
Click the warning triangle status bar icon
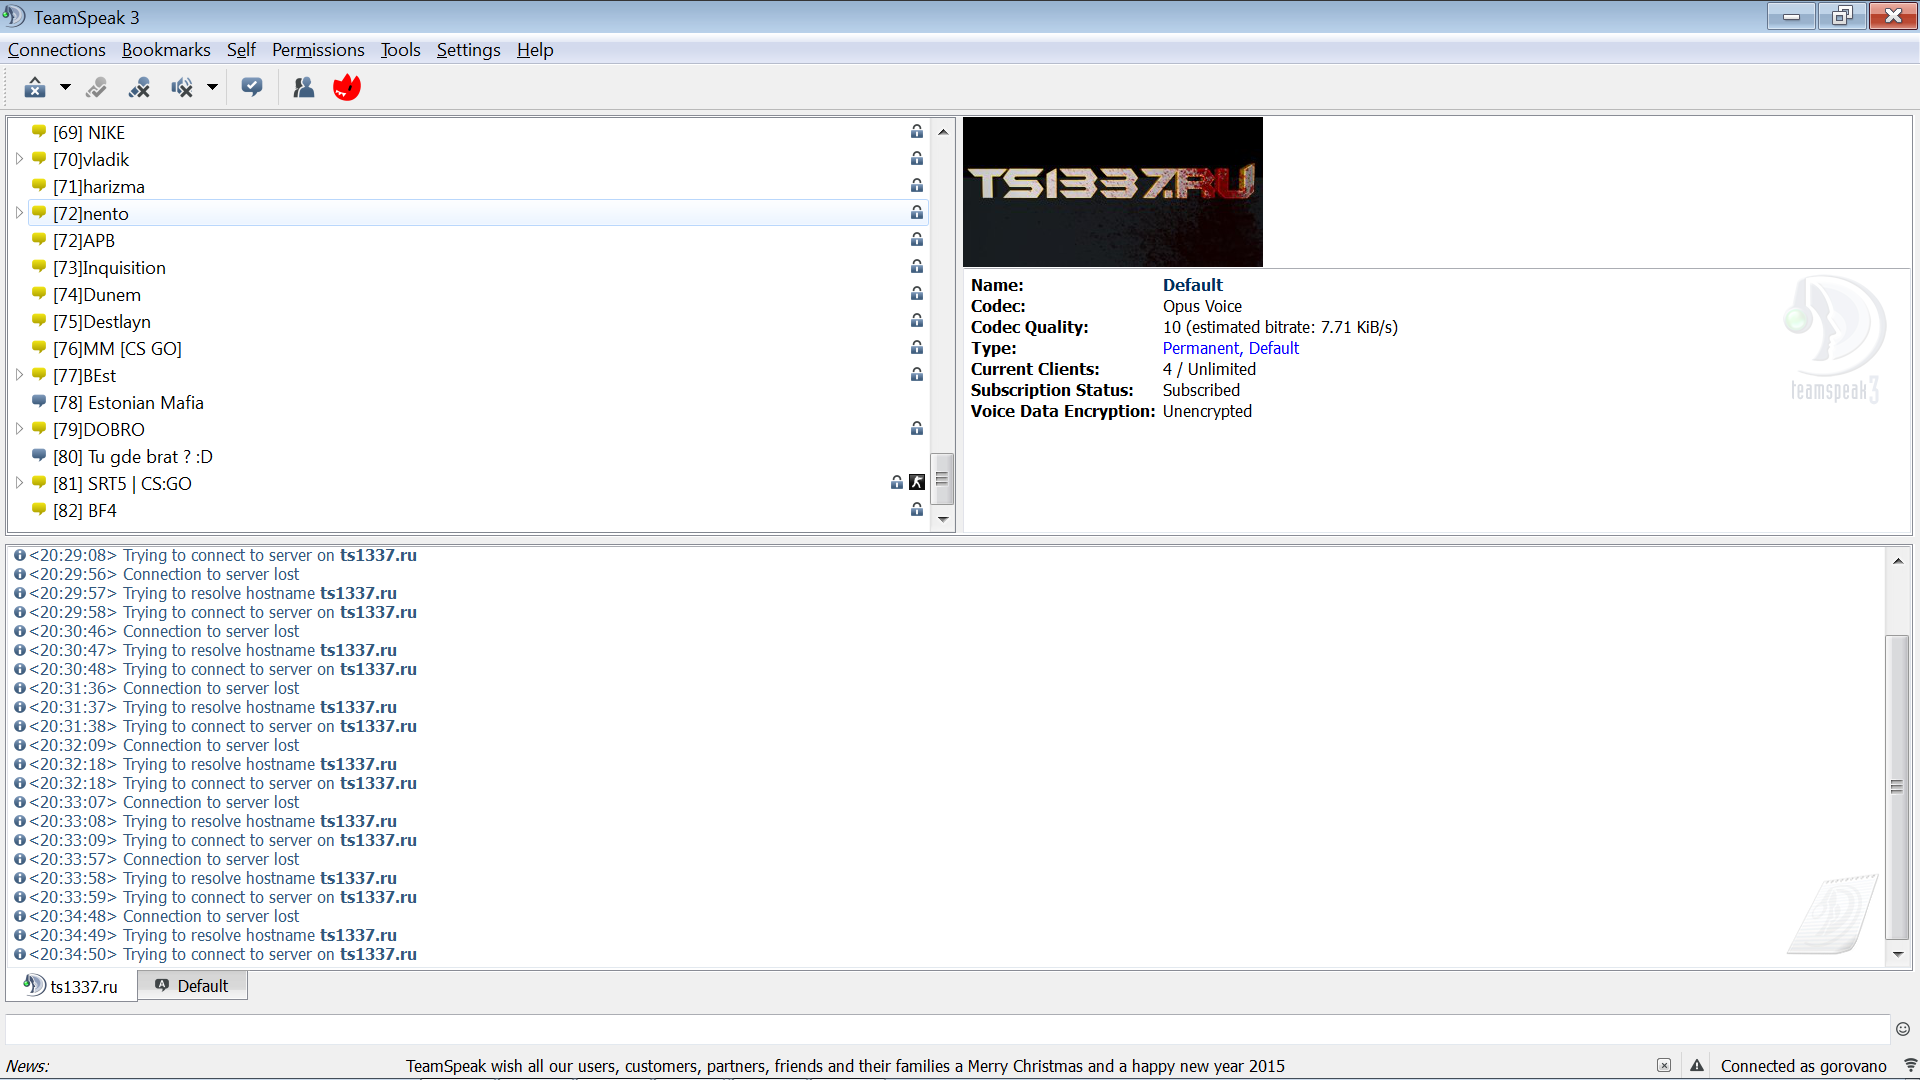1697,1066
